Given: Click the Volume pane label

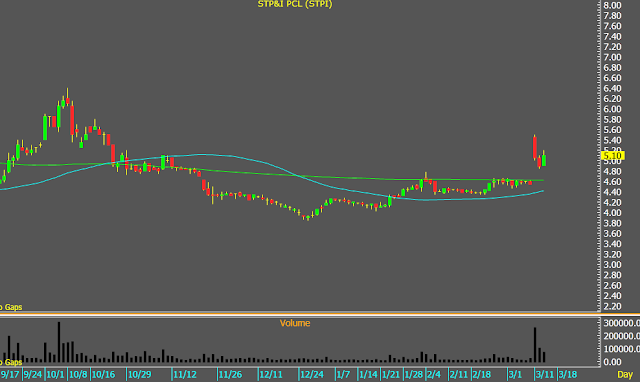Looking at the screenshot, I should pos(295,323).
